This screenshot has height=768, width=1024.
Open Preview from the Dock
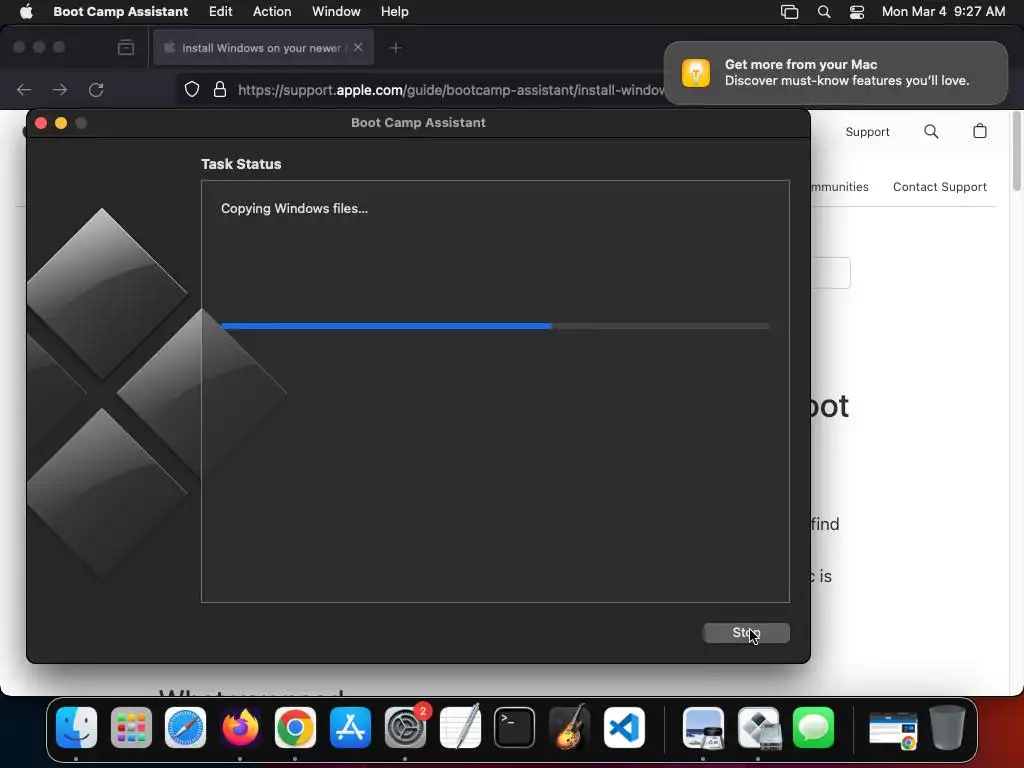click(x=703, y=727)
